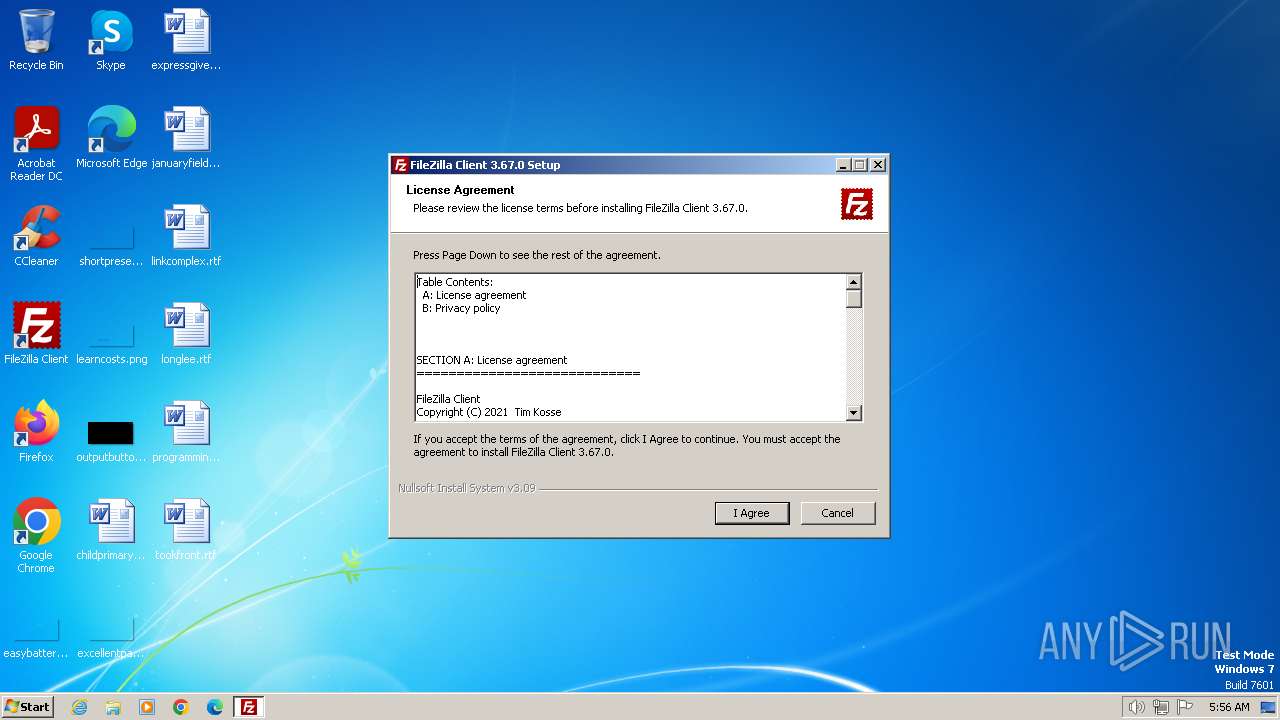
Task: Close the FileZilla Setup window
Action: 877,165
